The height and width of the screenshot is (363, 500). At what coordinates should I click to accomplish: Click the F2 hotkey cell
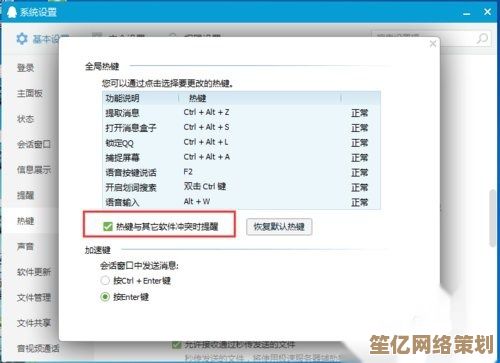coord(188,172)
